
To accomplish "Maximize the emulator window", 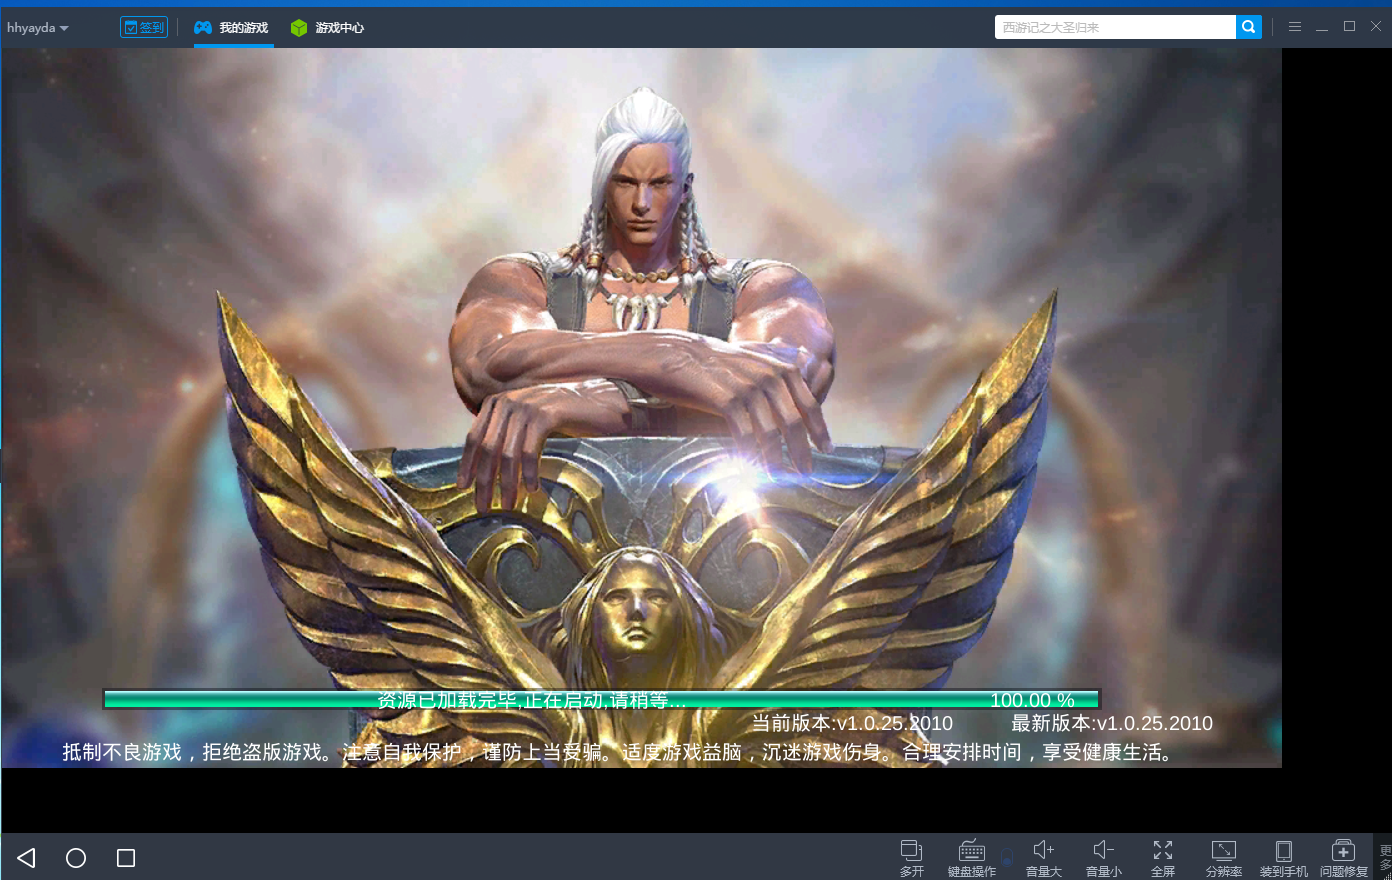I will 1349,27.
